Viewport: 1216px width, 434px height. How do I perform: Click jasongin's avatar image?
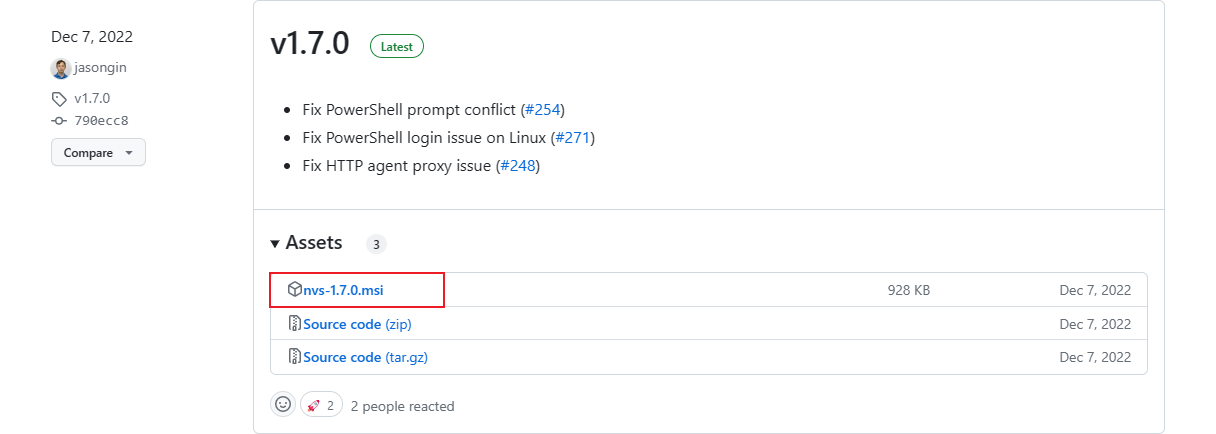click(x=61, y=68)
